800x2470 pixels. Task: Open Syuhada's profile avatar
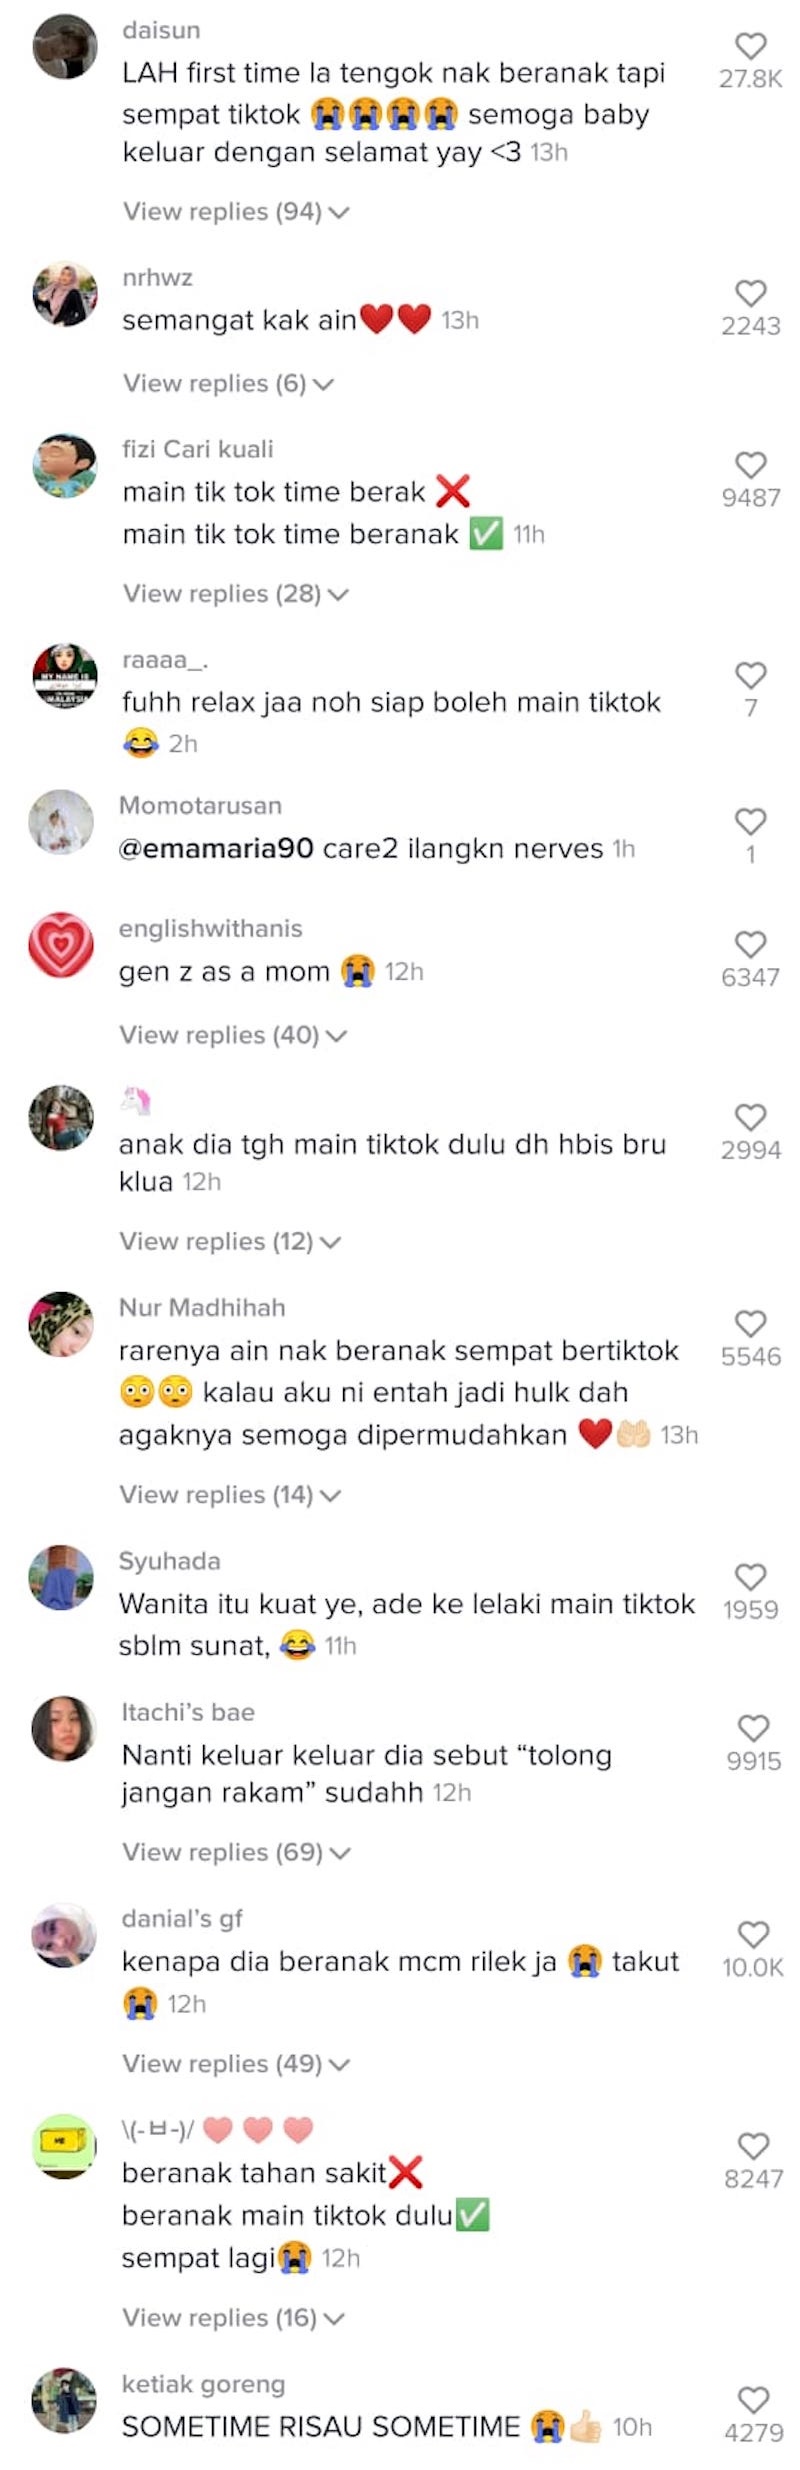coord(61,1577)
